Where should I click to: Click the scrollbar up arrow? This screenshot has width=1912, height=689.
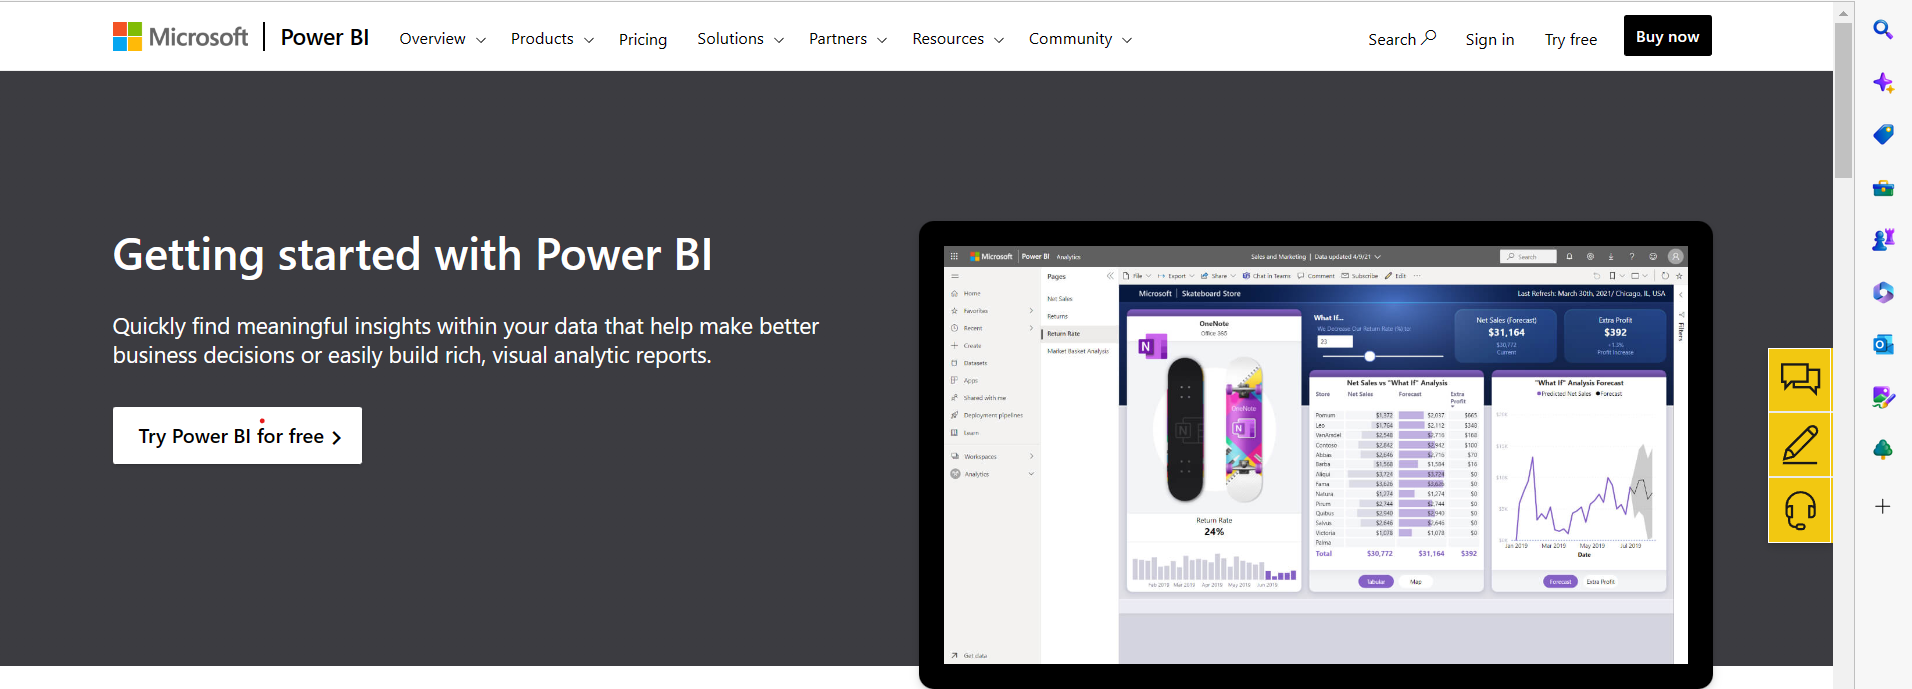(x=1844, y=13)
